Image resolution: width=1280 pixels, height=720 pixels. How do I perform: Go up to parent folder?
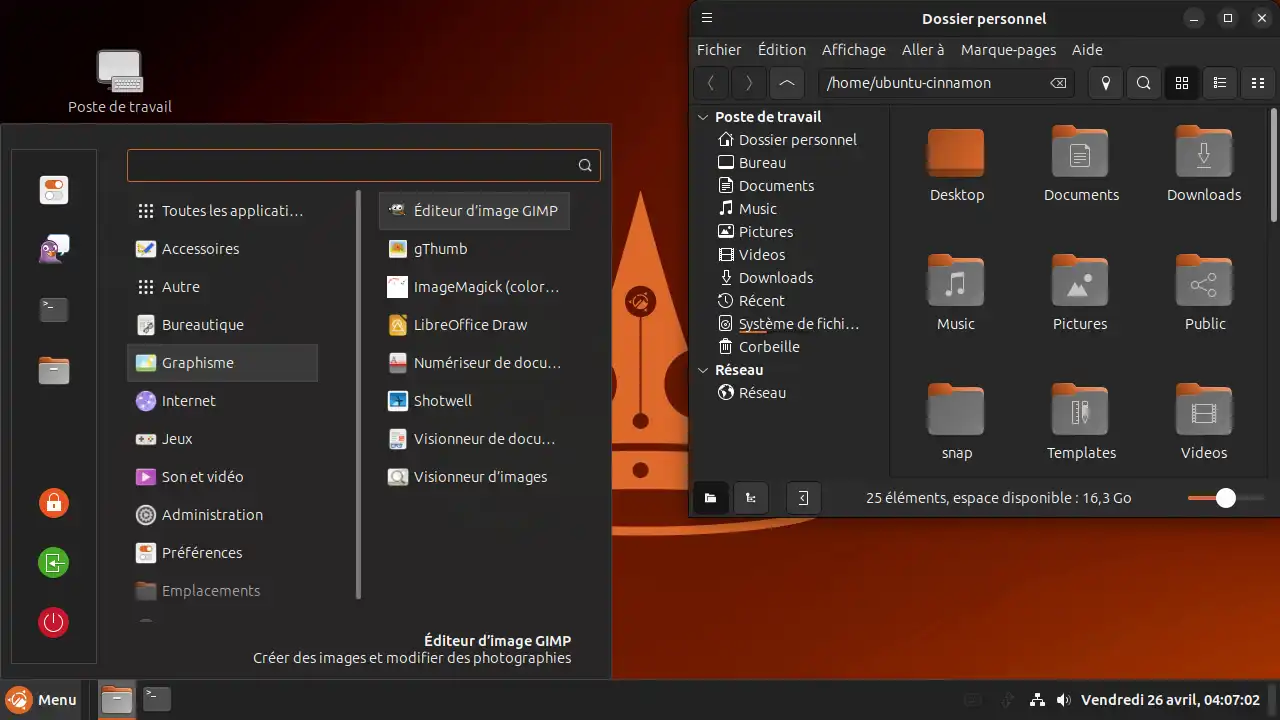pyautogui.click(x=787, y=83)
